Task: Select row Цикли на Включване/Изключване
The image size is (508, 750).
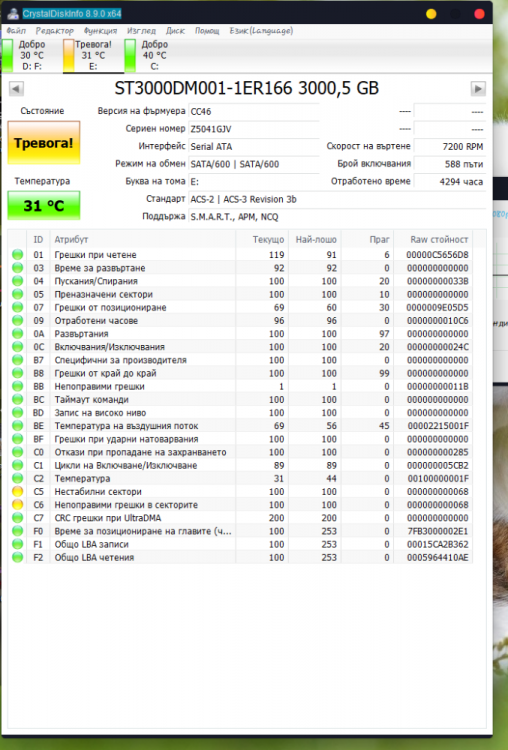Action: tap(240, 465)
